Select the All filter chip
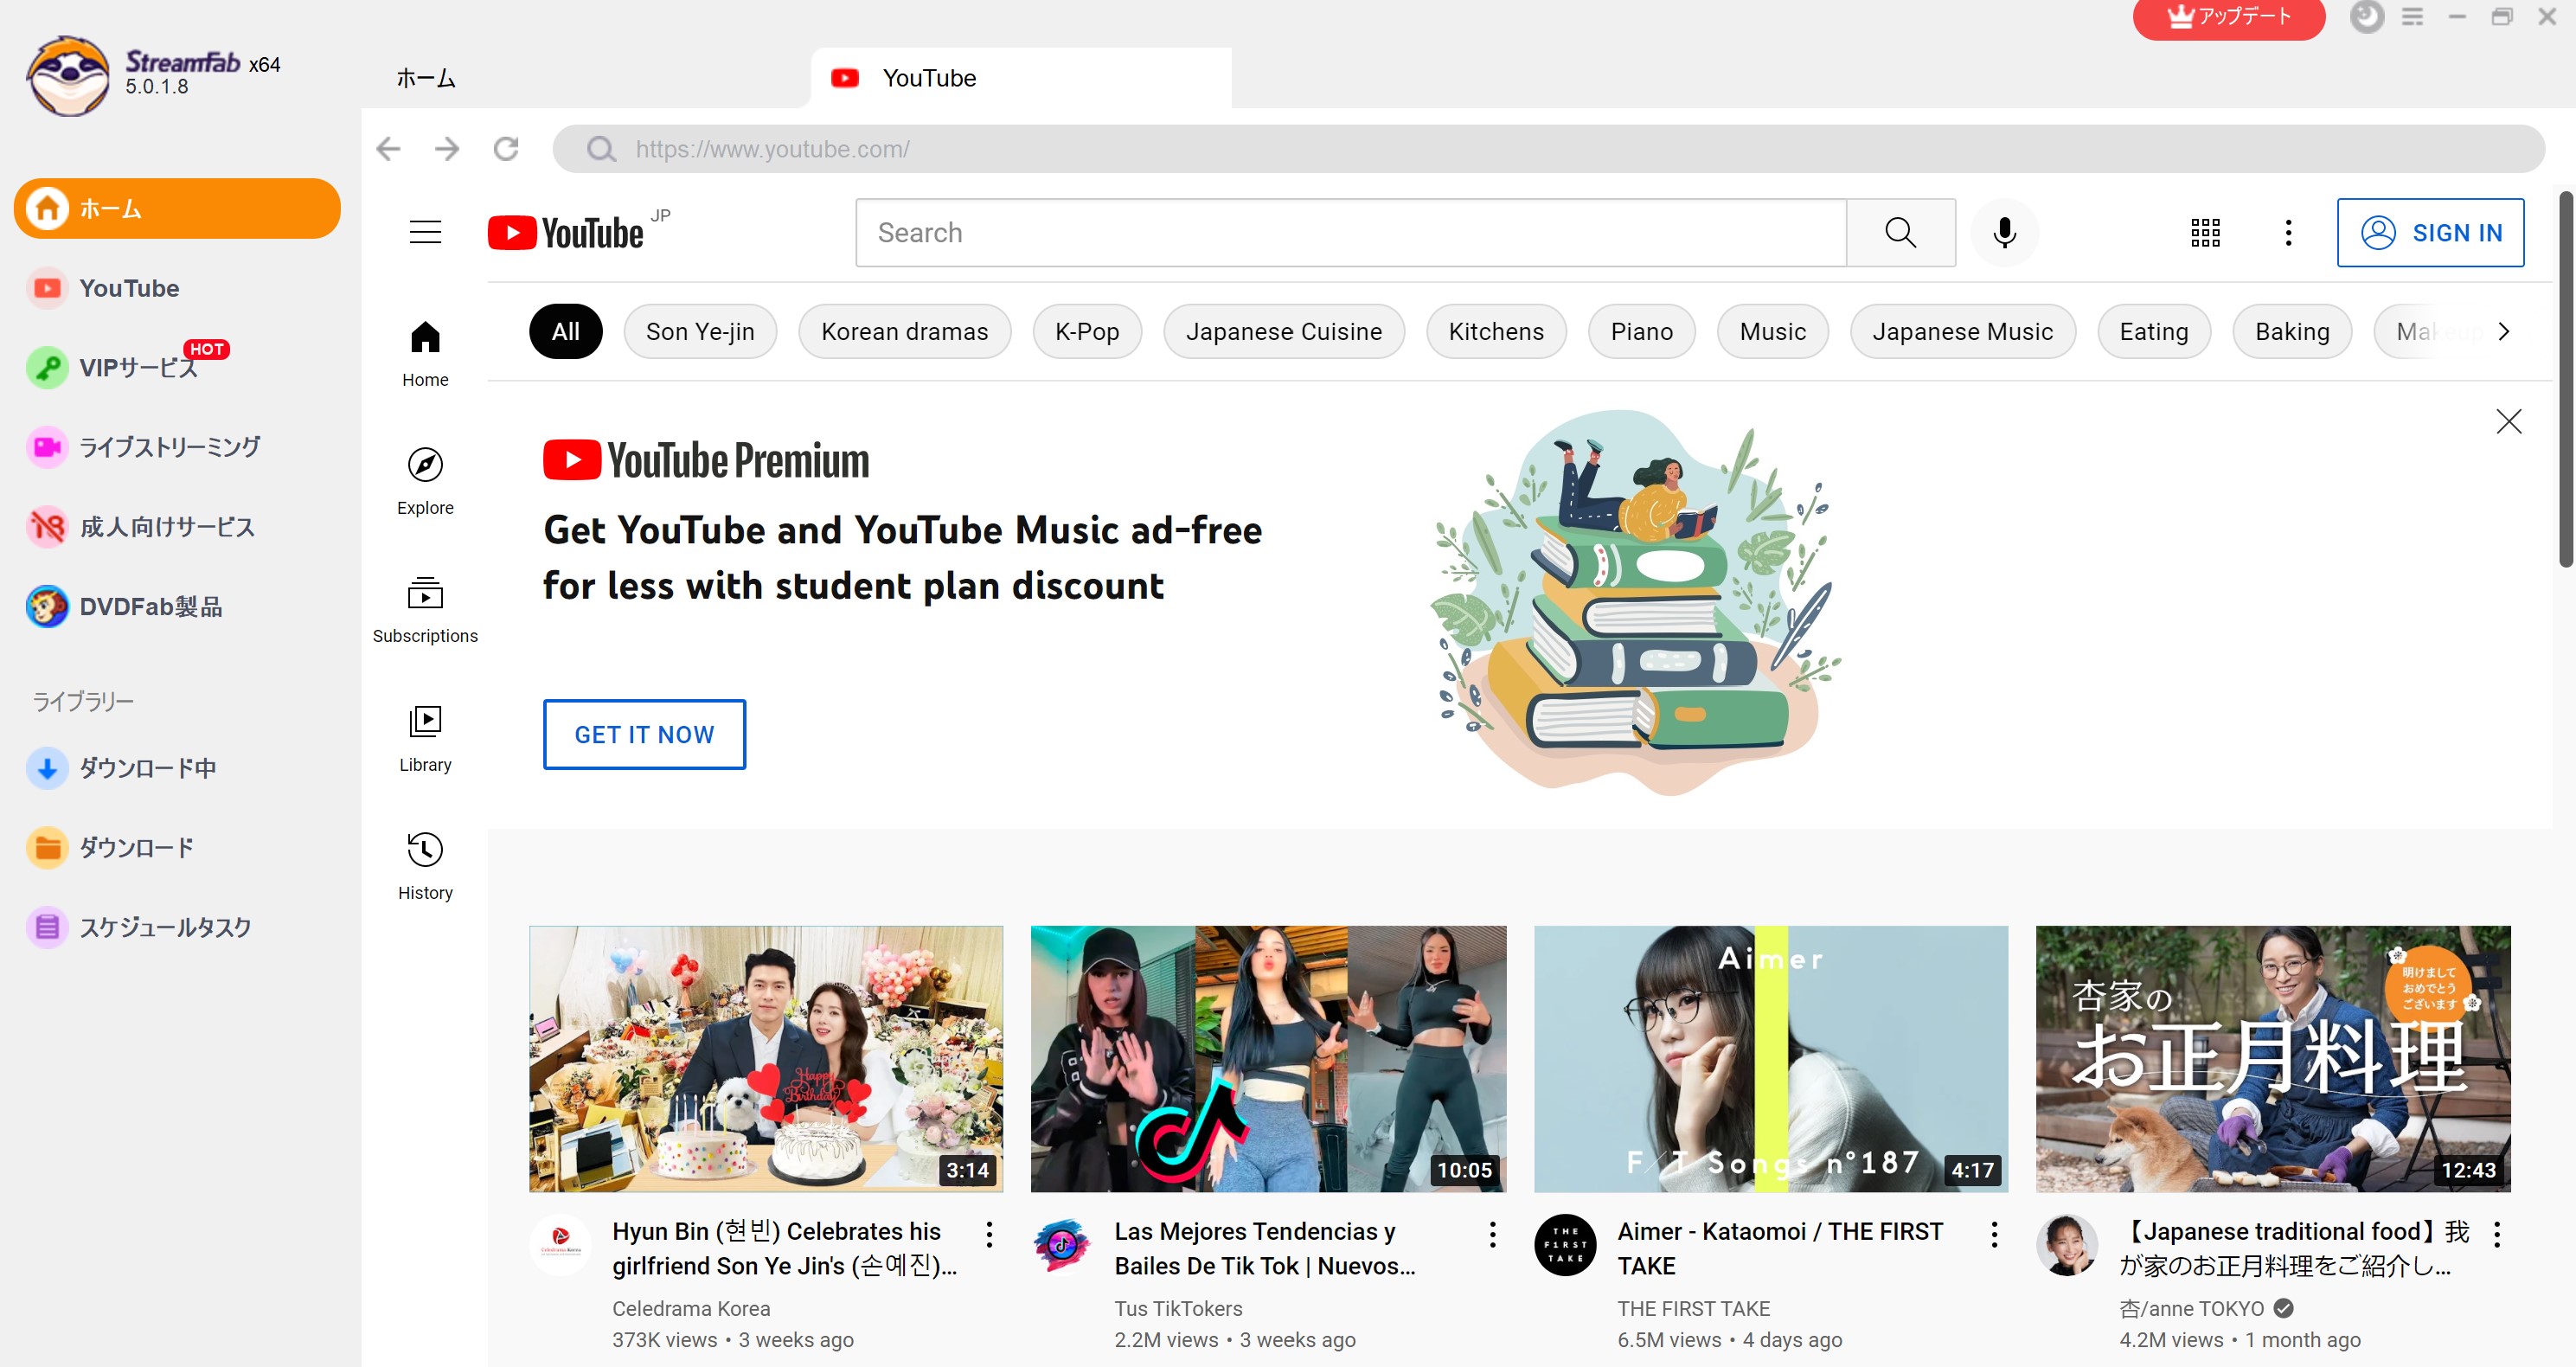Screen dimensions: 2576x1367 point(566,331)
